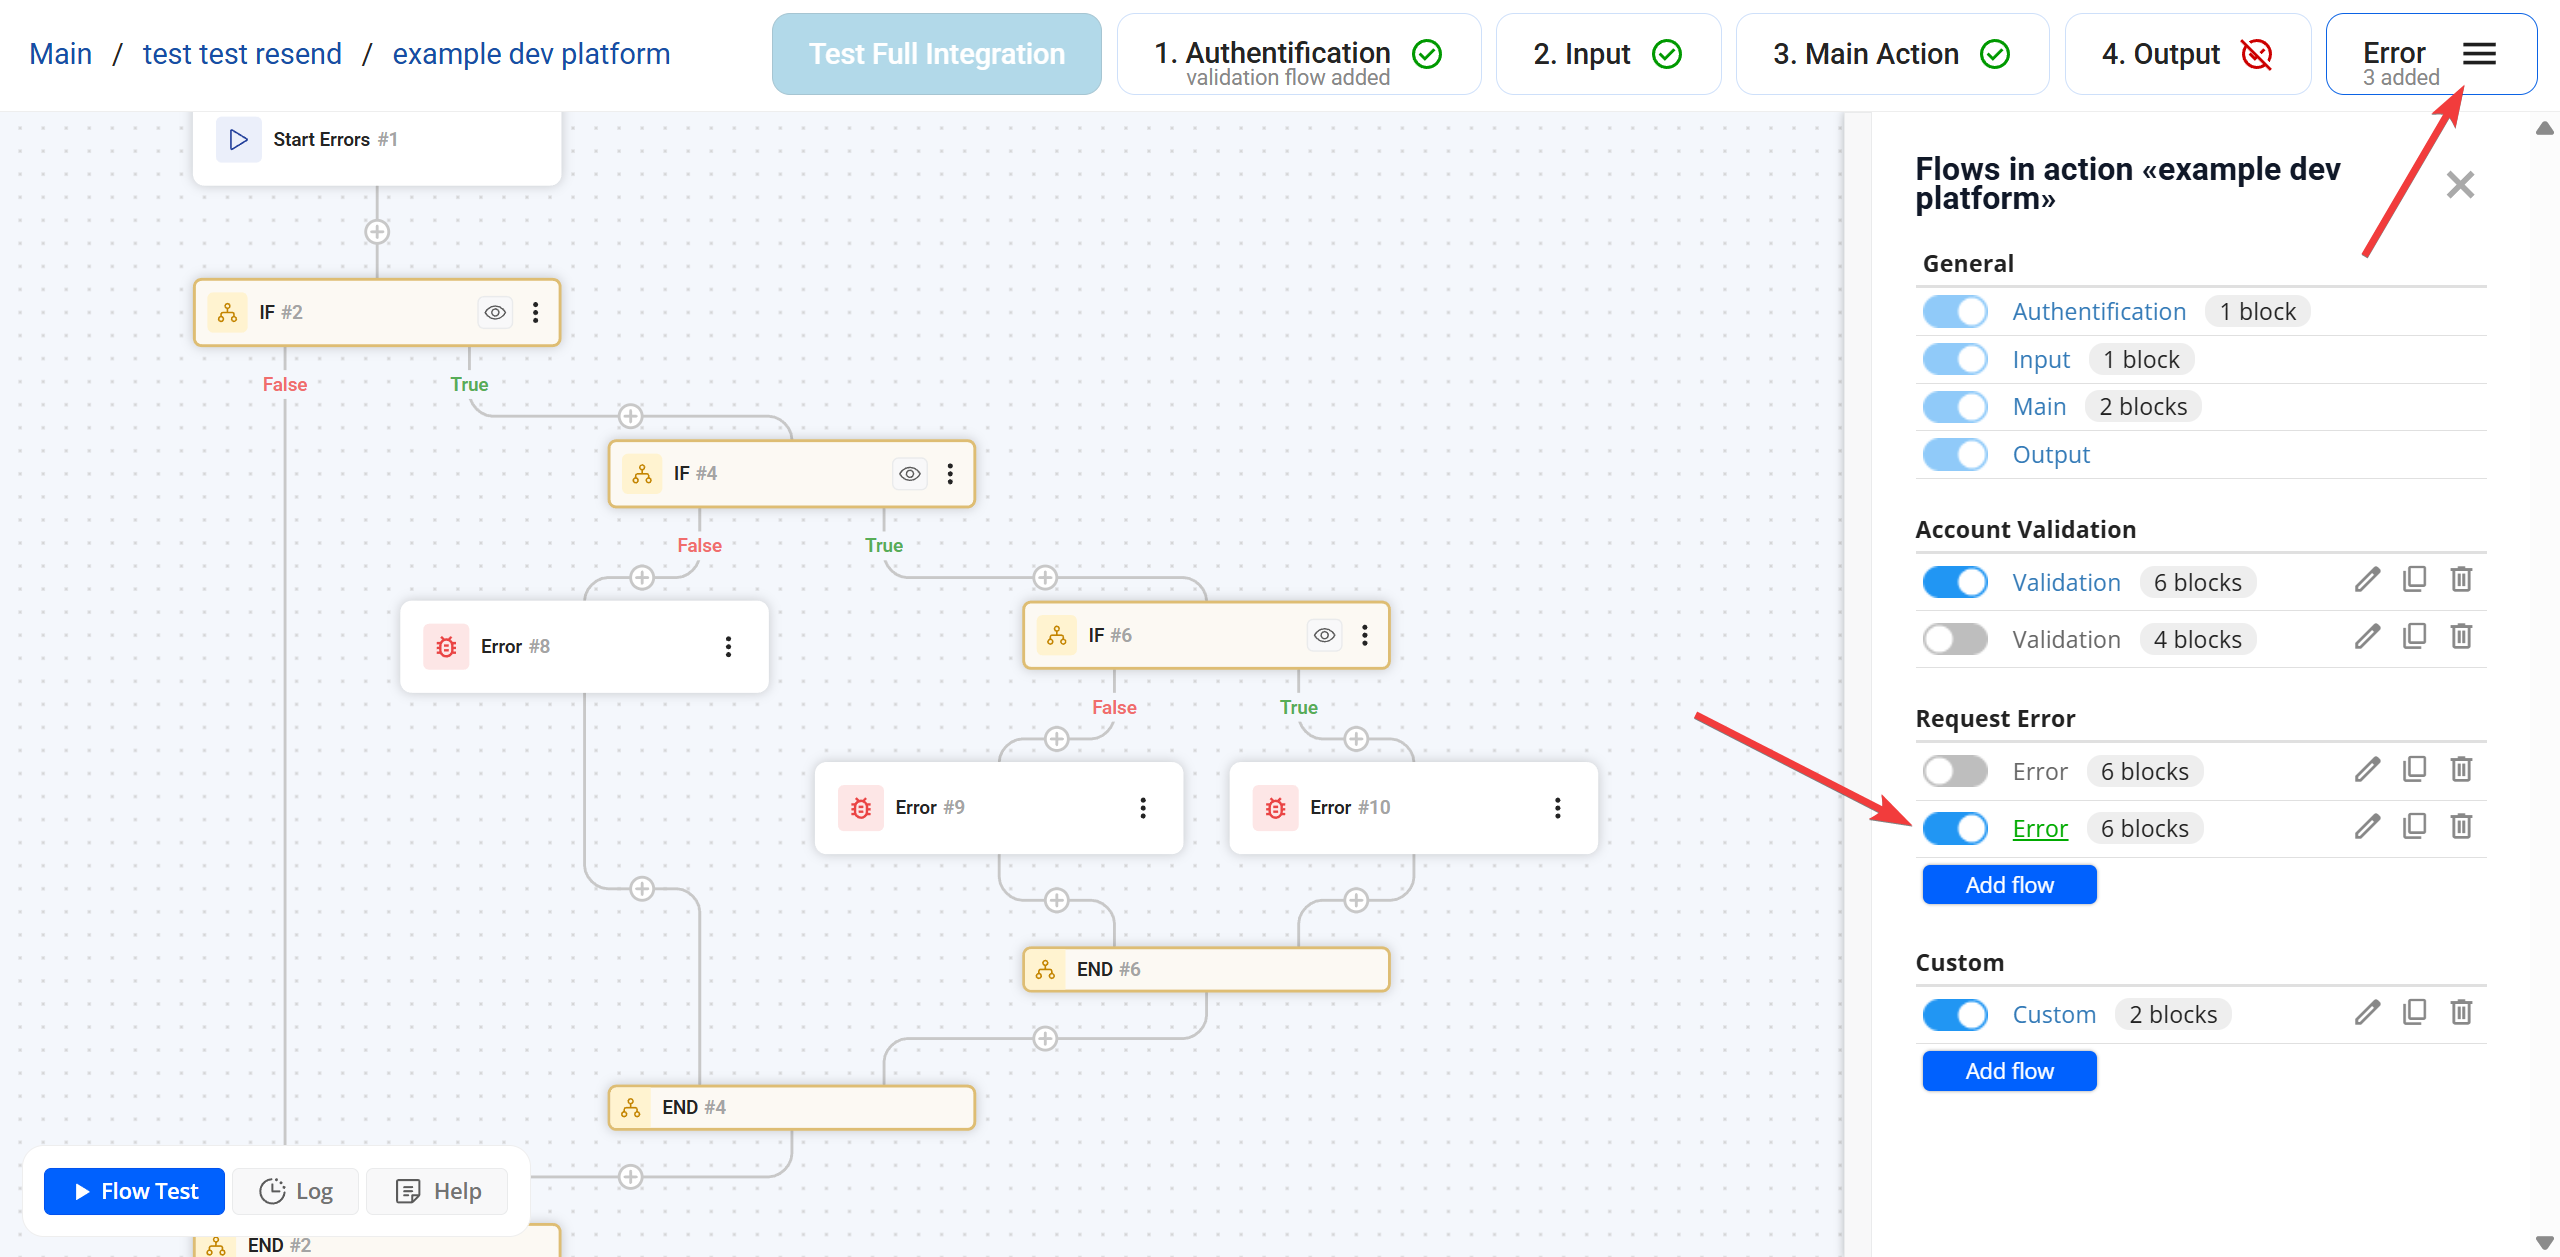Screen dimensions: 2560x1257
Task: Toggle the eye preview on IF #4 node
Action: (x=909, y=473)
